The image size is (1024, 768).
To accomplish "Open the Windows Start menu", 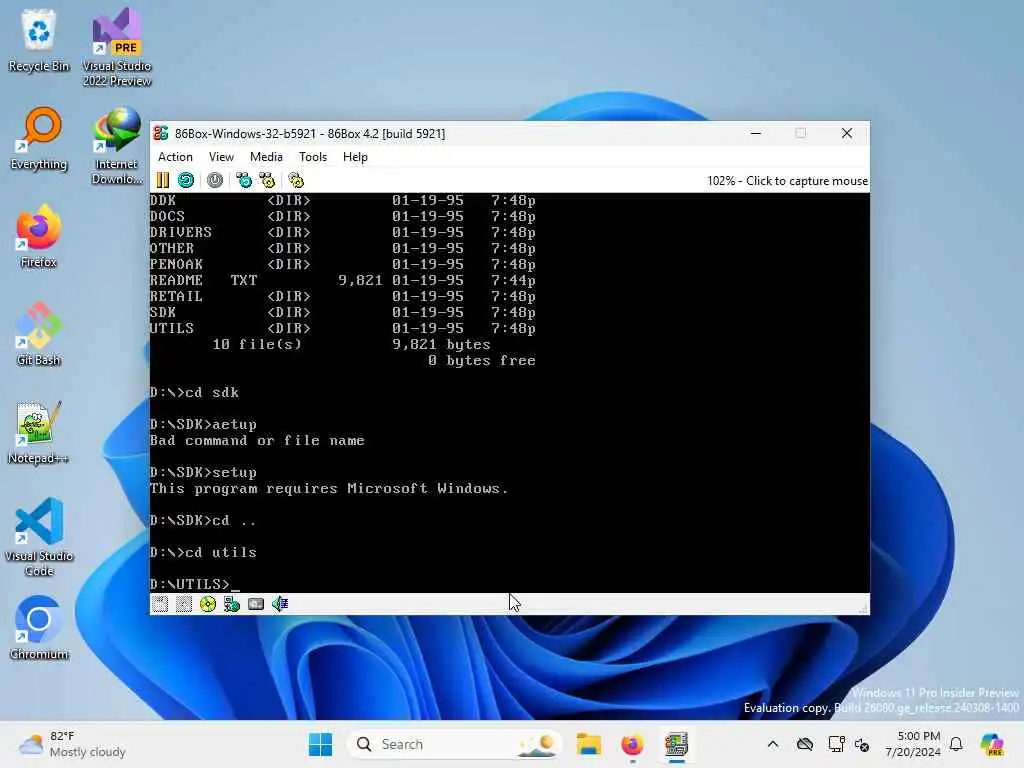I will click(x=320, y=744).
